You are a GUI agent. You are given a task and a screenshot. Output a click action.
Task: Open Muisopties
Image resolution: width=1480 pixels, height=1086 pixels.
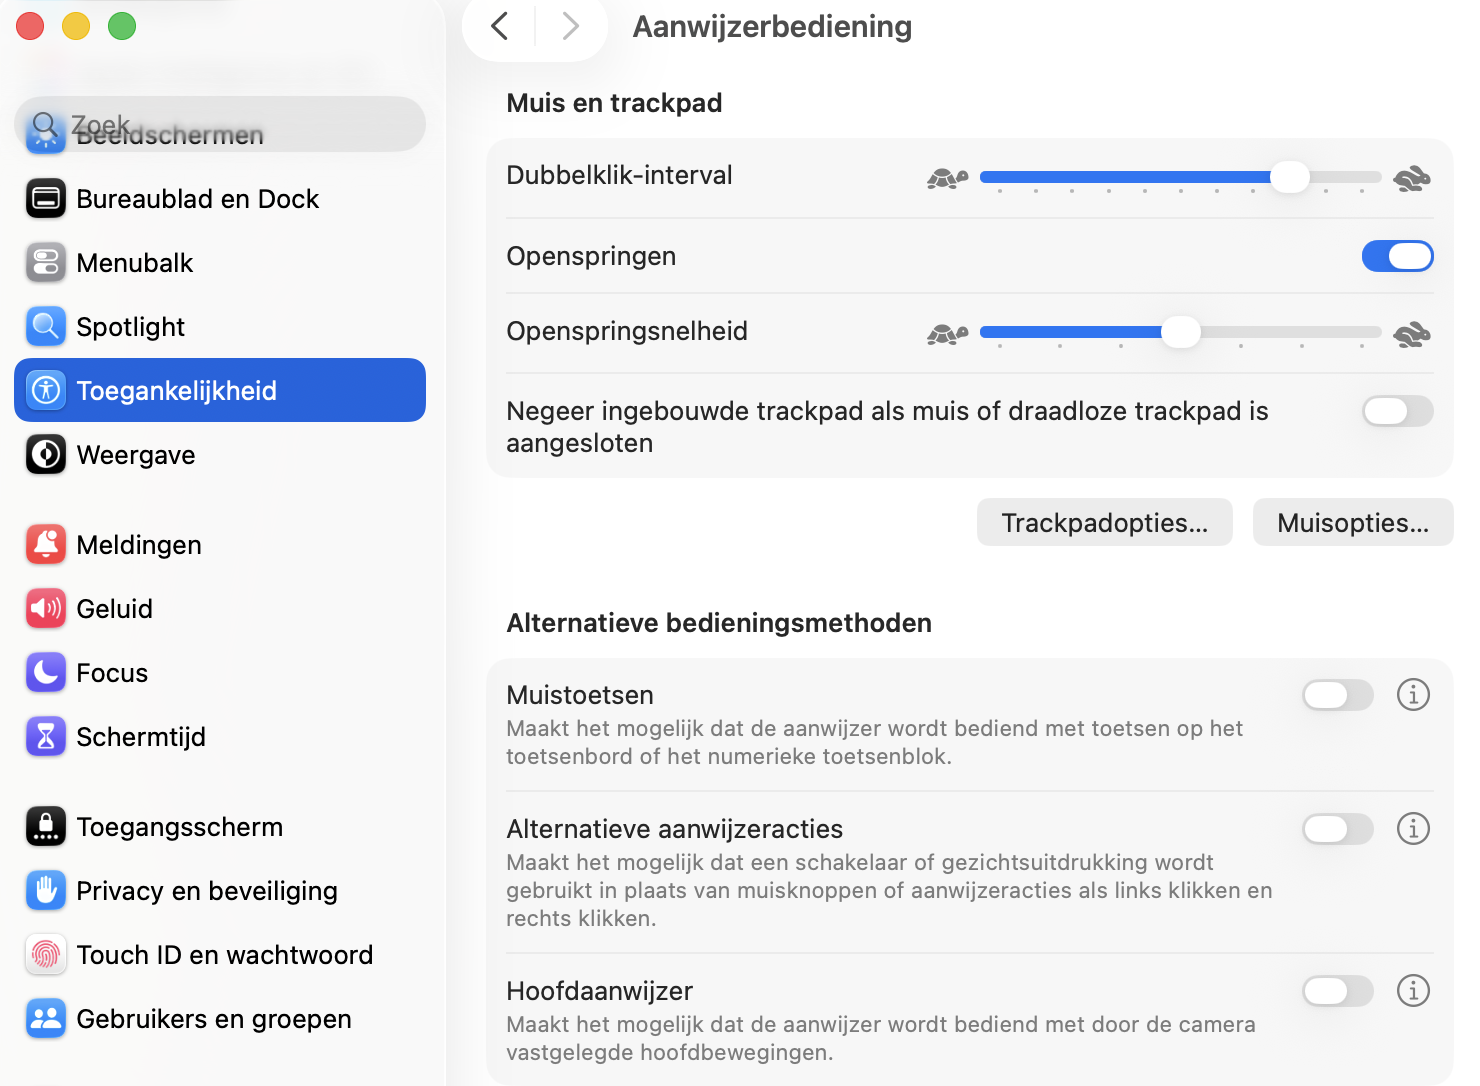[x=1352, y=522]
